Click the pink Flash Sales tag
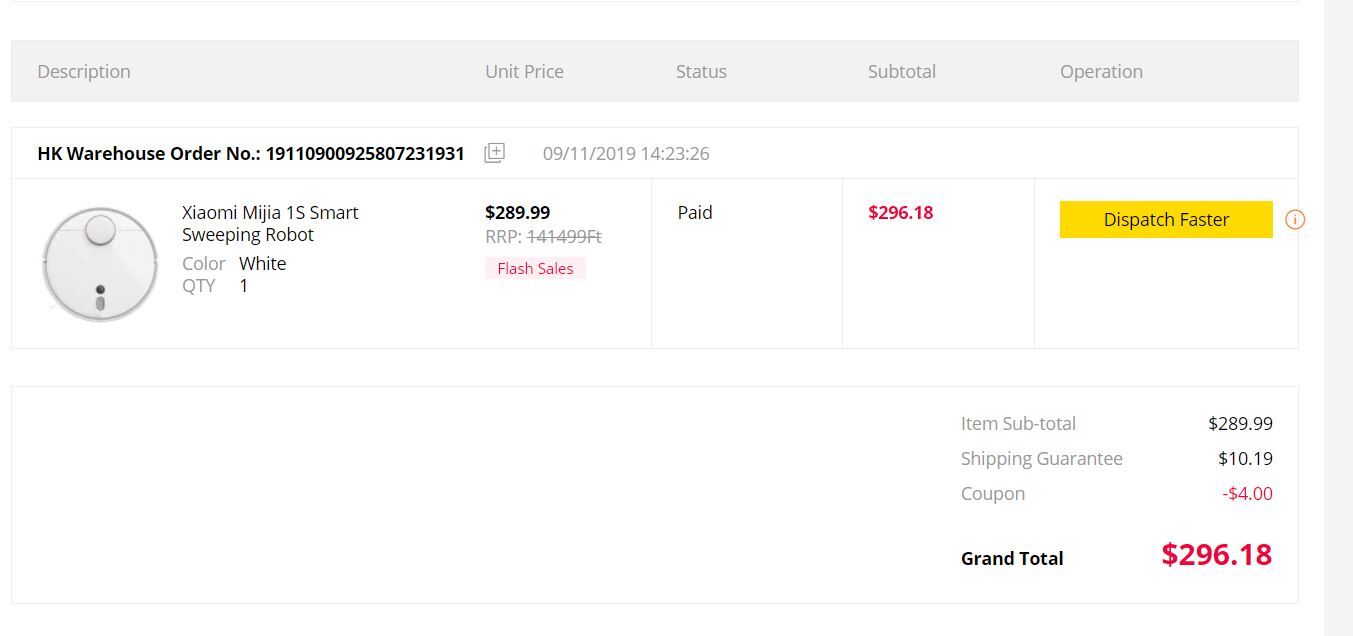Screen dimensions: 1353x636 coord(535,268)
